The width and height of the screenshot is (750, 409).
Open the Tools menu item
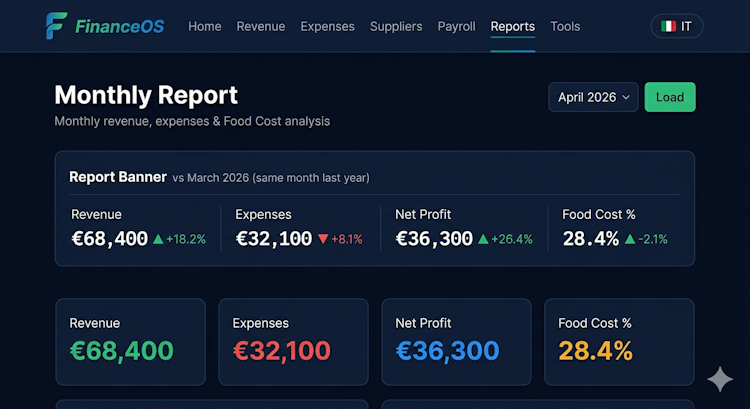(565, 26)
